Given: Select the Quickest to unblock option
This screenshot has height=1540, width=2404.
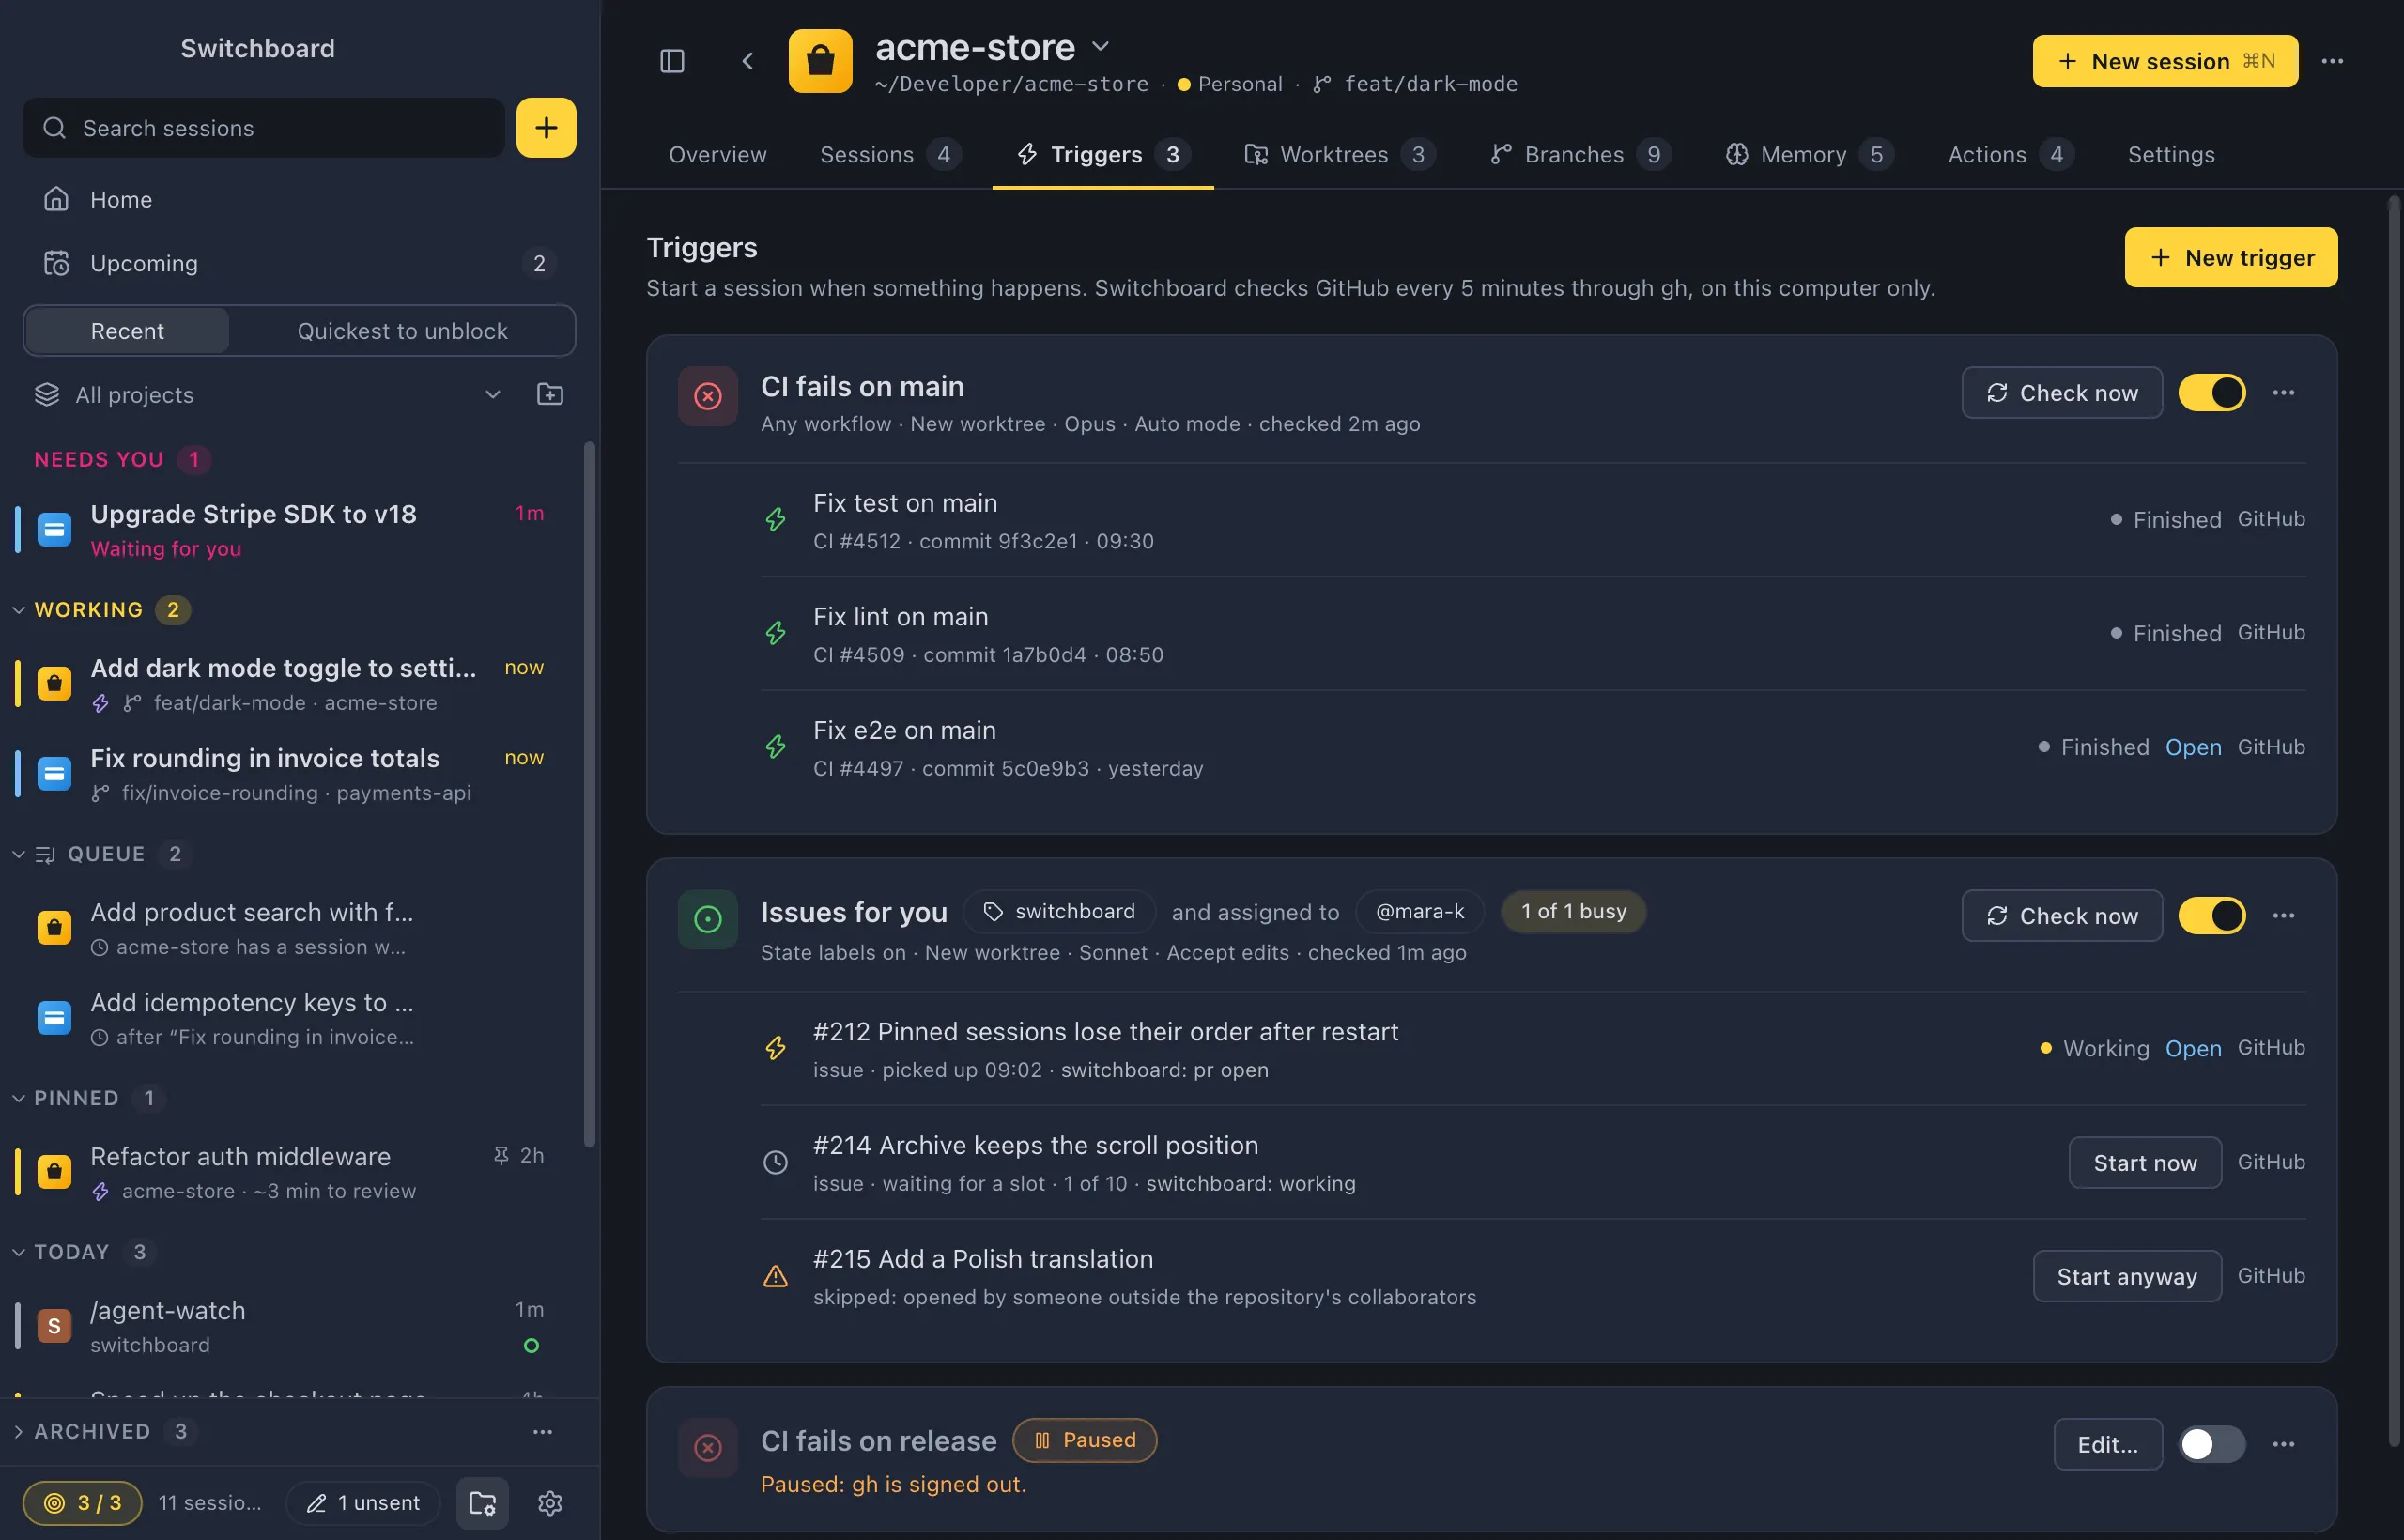Looking at the screenshot, I should pos(402,331).
